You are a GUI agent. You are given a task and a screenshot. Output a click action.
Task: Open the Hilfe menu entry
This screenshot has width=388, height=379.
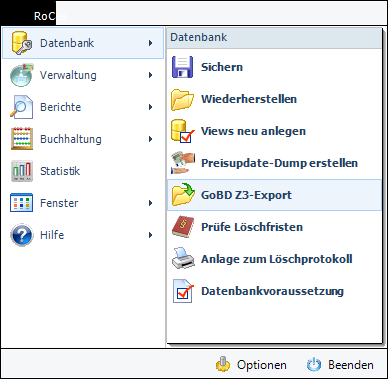(x=83, y=235)
